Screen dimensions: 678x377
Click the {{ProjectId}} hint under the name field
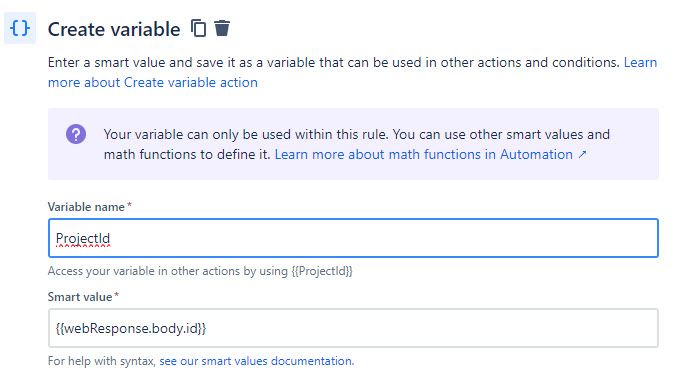click(322, 271)
